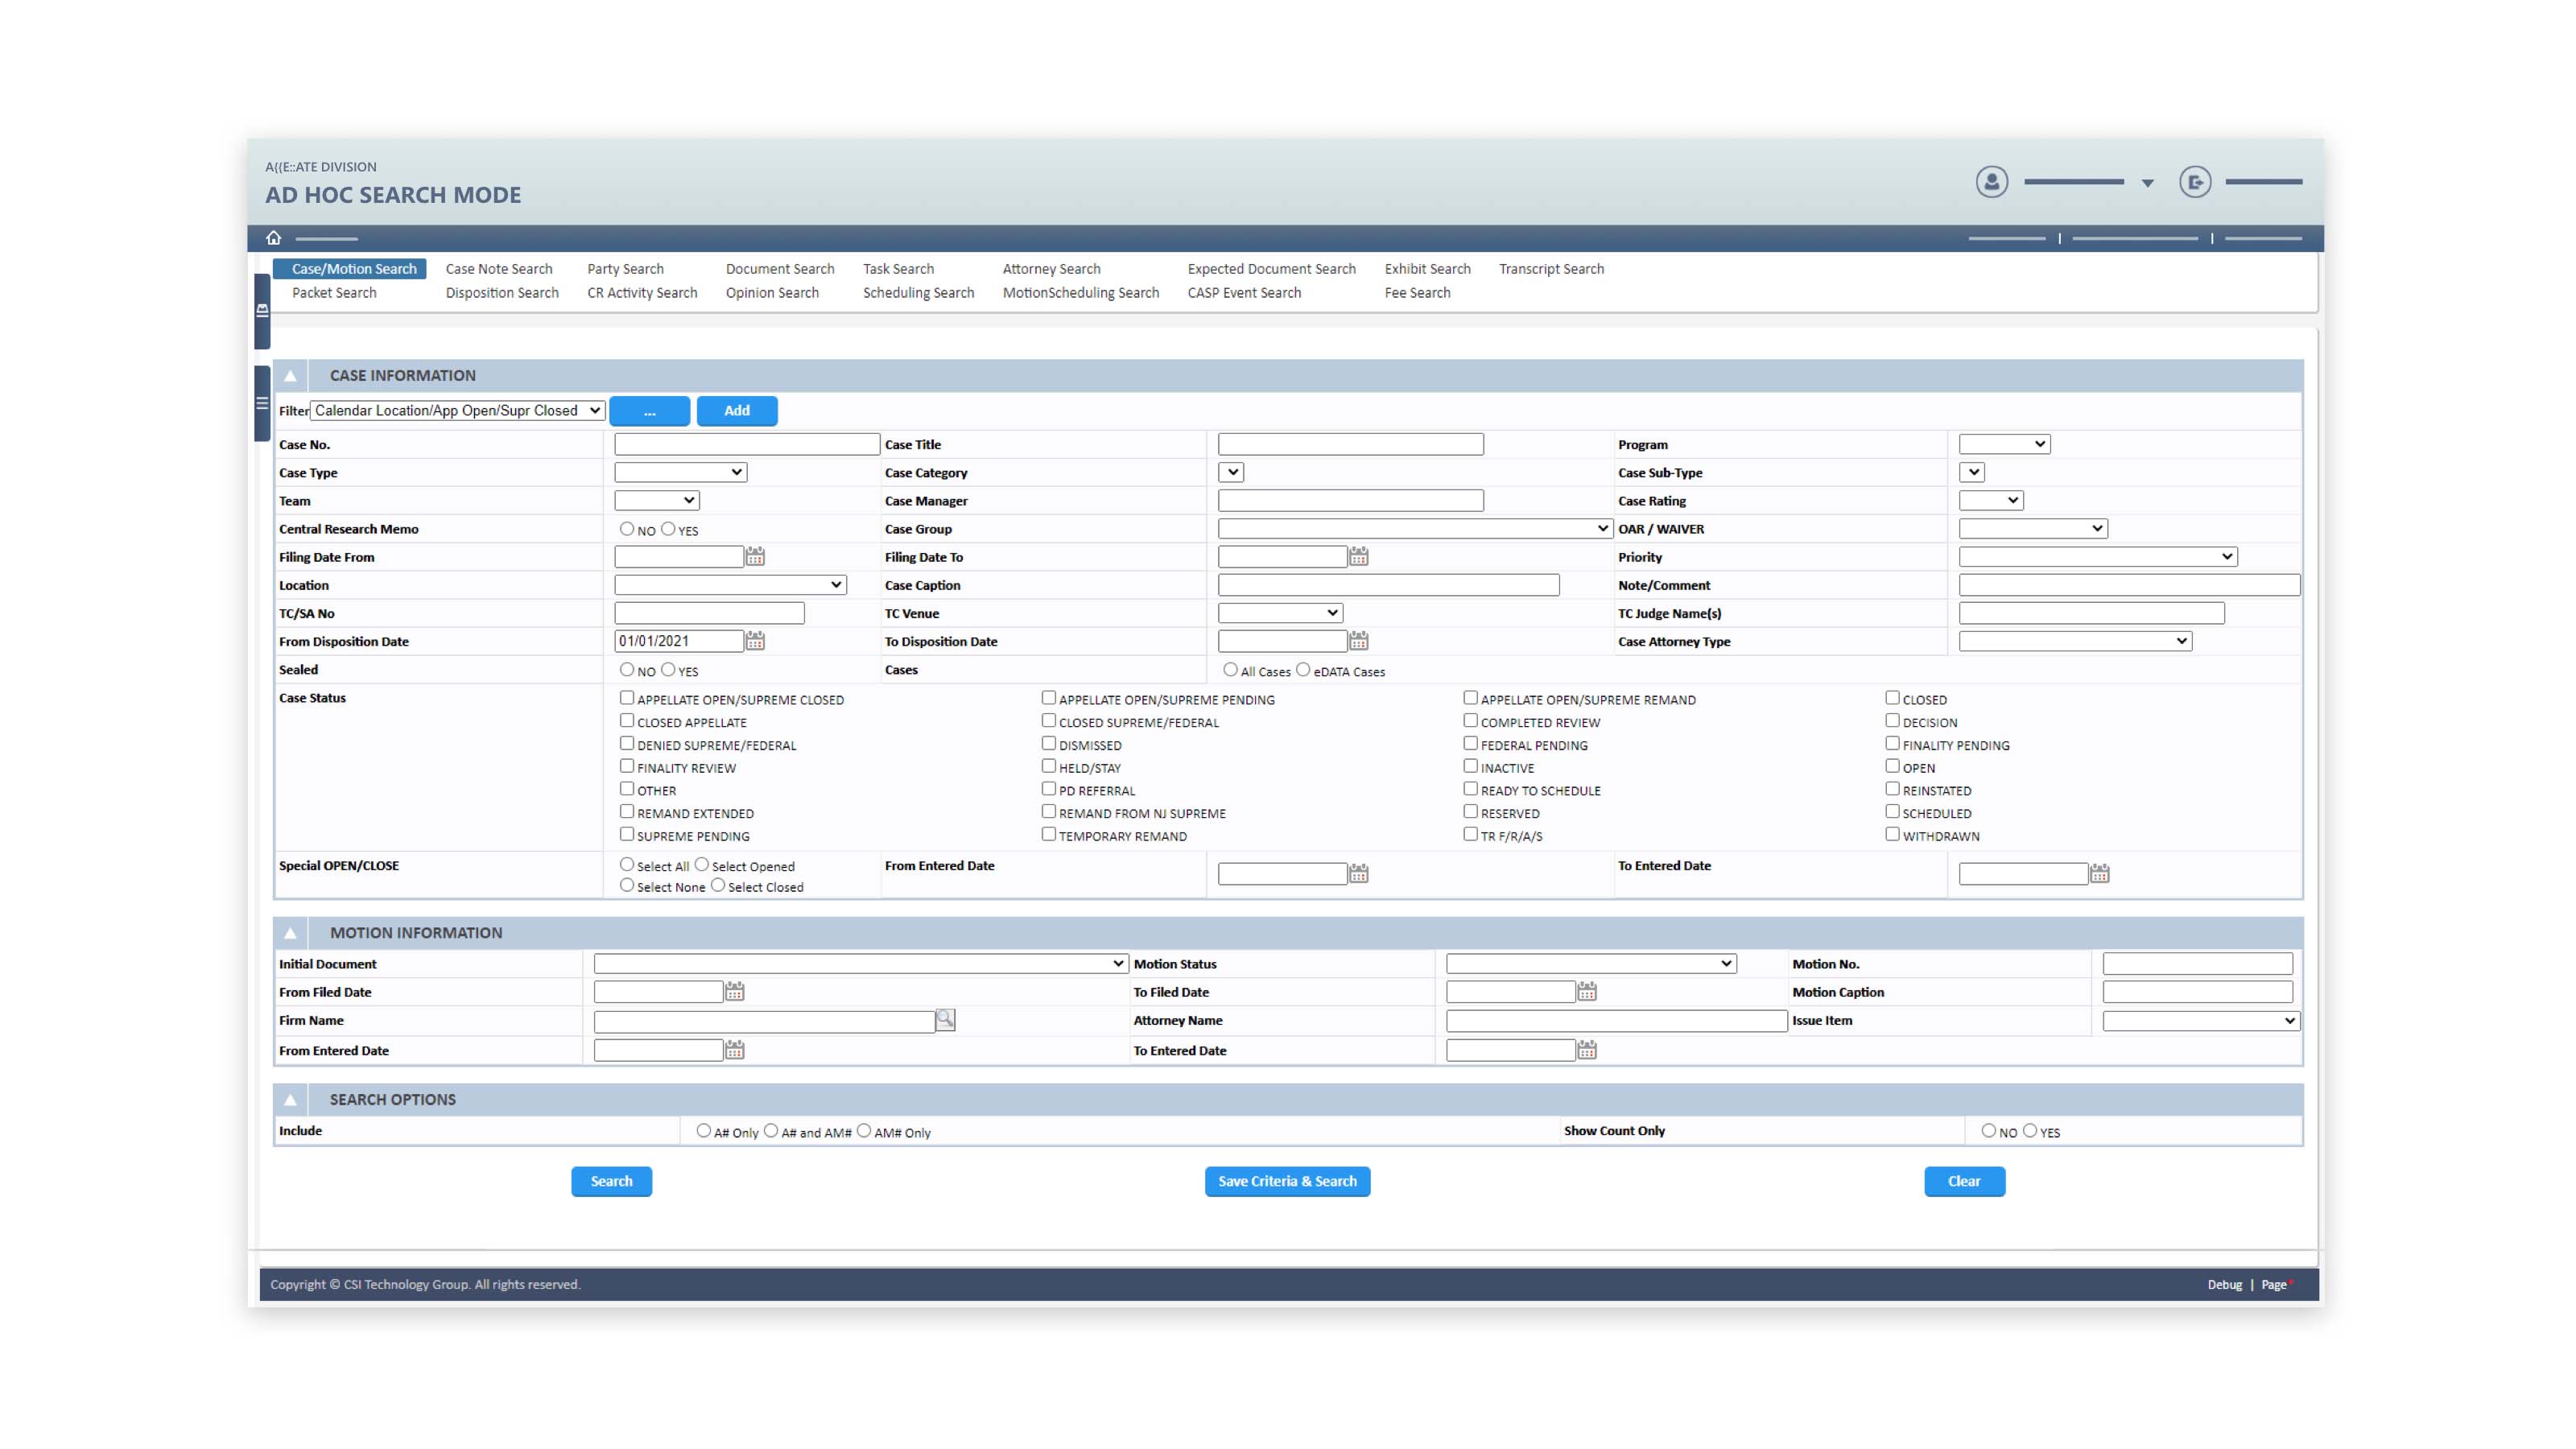Open the Attorney Search tab

tap(1052, 269)
